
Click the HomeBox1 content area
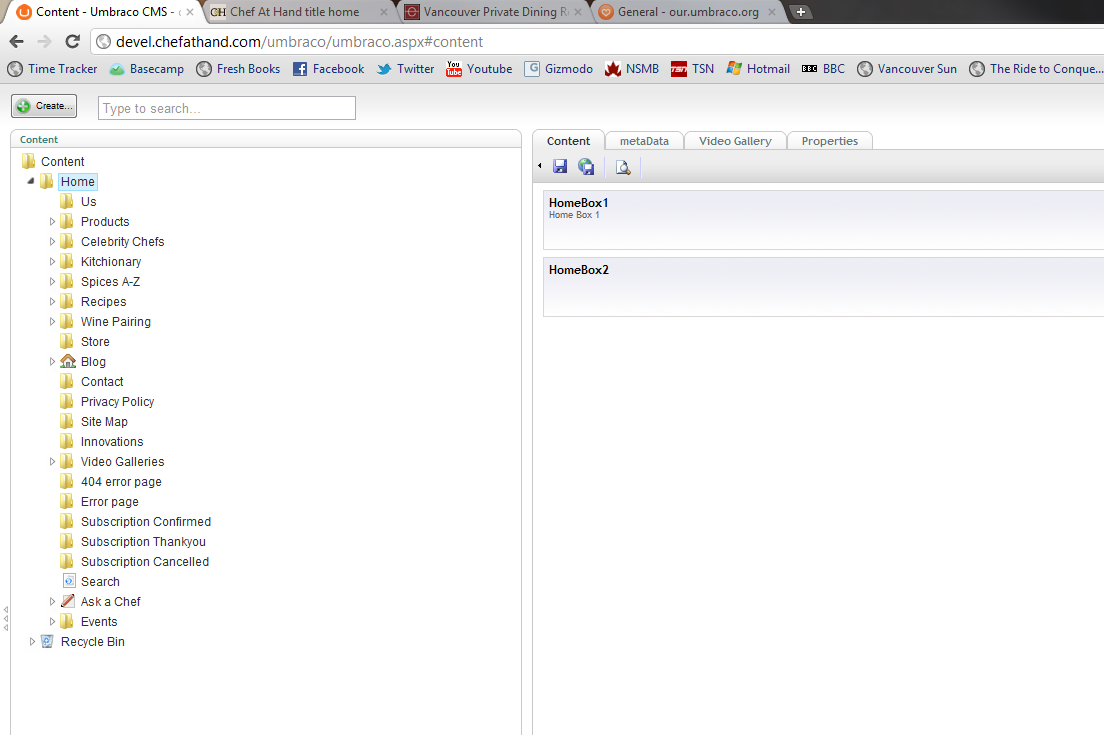pos(823,220)
